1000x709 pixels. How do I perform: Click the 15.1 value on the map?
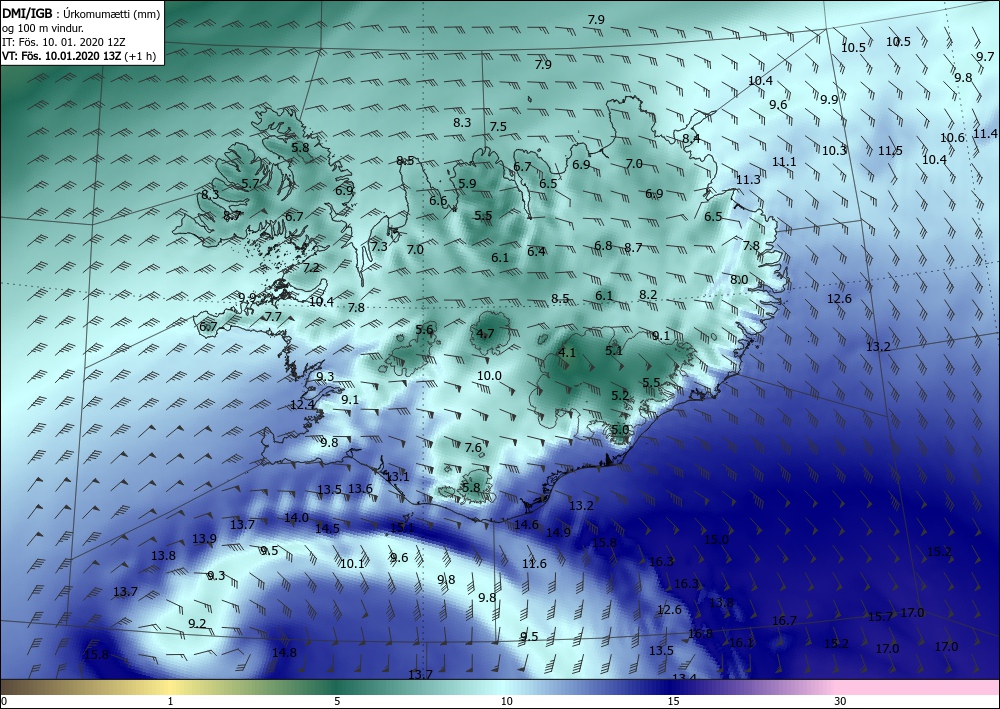tap(402, 528)
